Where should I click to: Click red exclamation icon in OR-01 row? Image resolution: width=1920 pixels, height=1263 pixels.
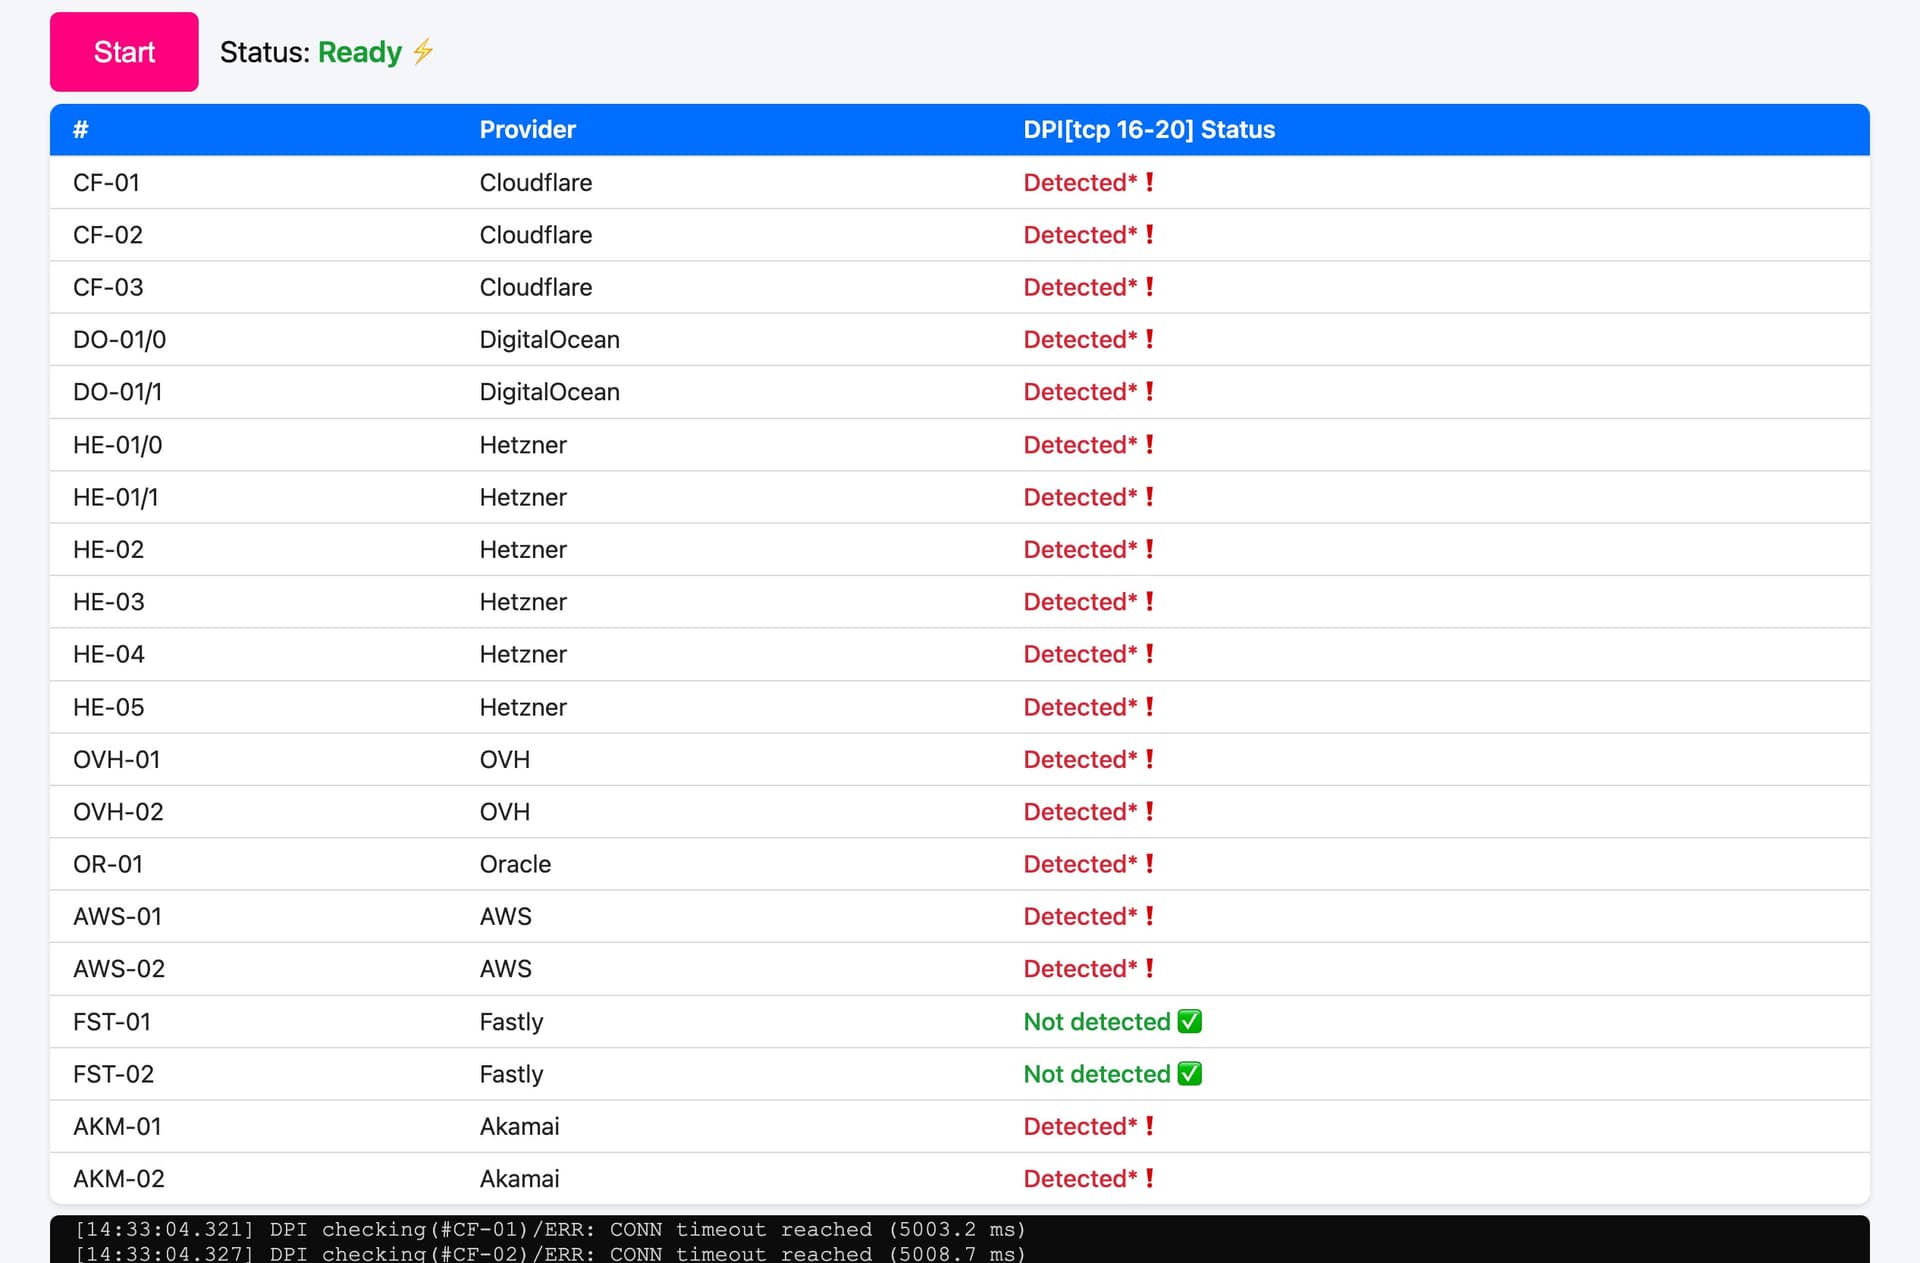click(1150, 864)
